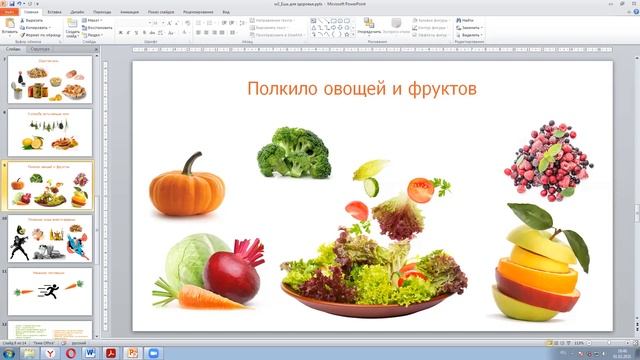Increase font size
Image resolution: width=640 pixels, height=360 pixels.
pos(169,23)
